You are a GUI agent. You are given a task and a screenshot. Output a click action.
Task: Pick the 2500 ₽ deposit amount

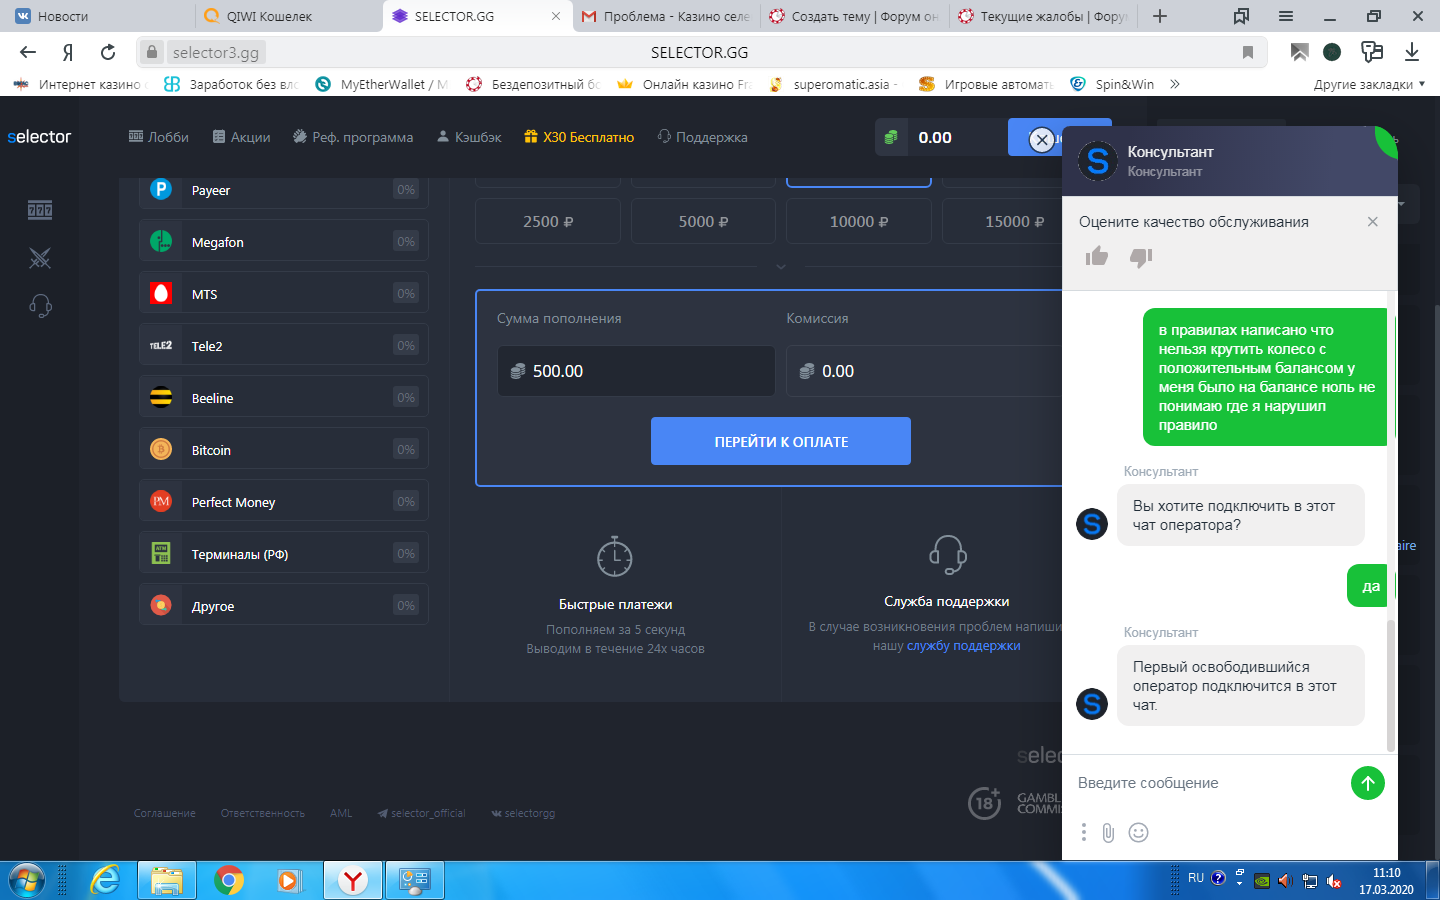(548, 221)
